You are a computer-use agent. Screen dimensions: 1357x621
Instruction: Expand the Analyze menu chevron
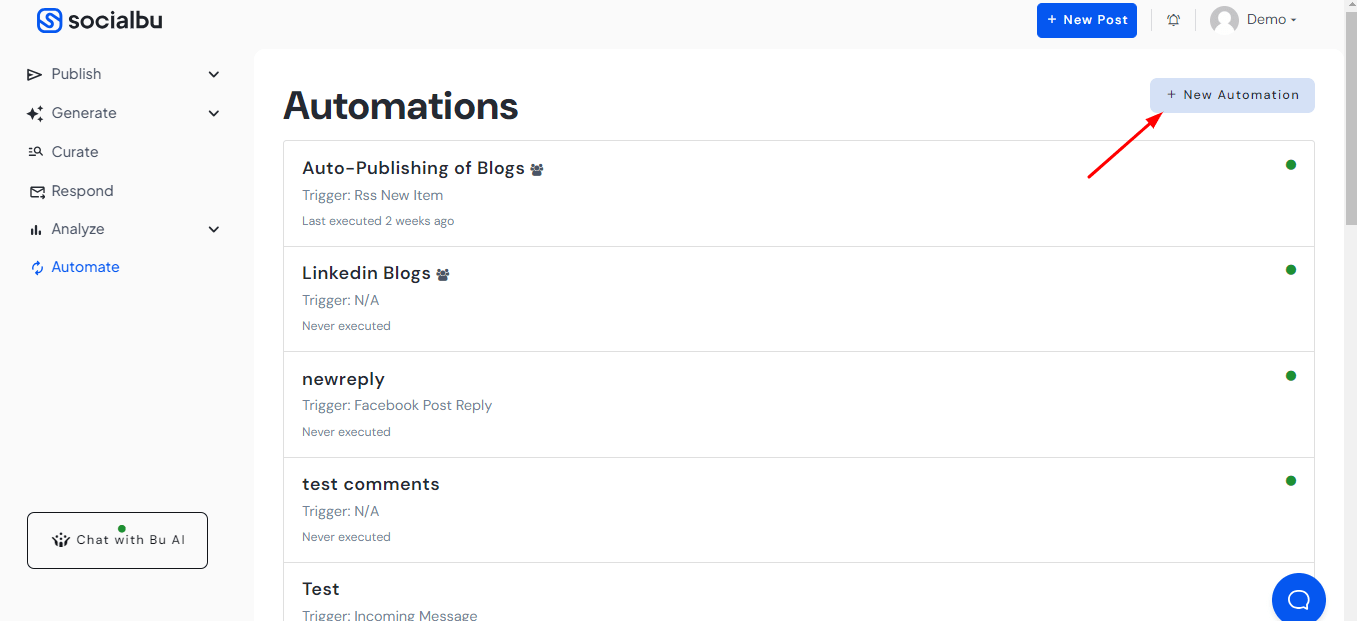click(213, 228)
